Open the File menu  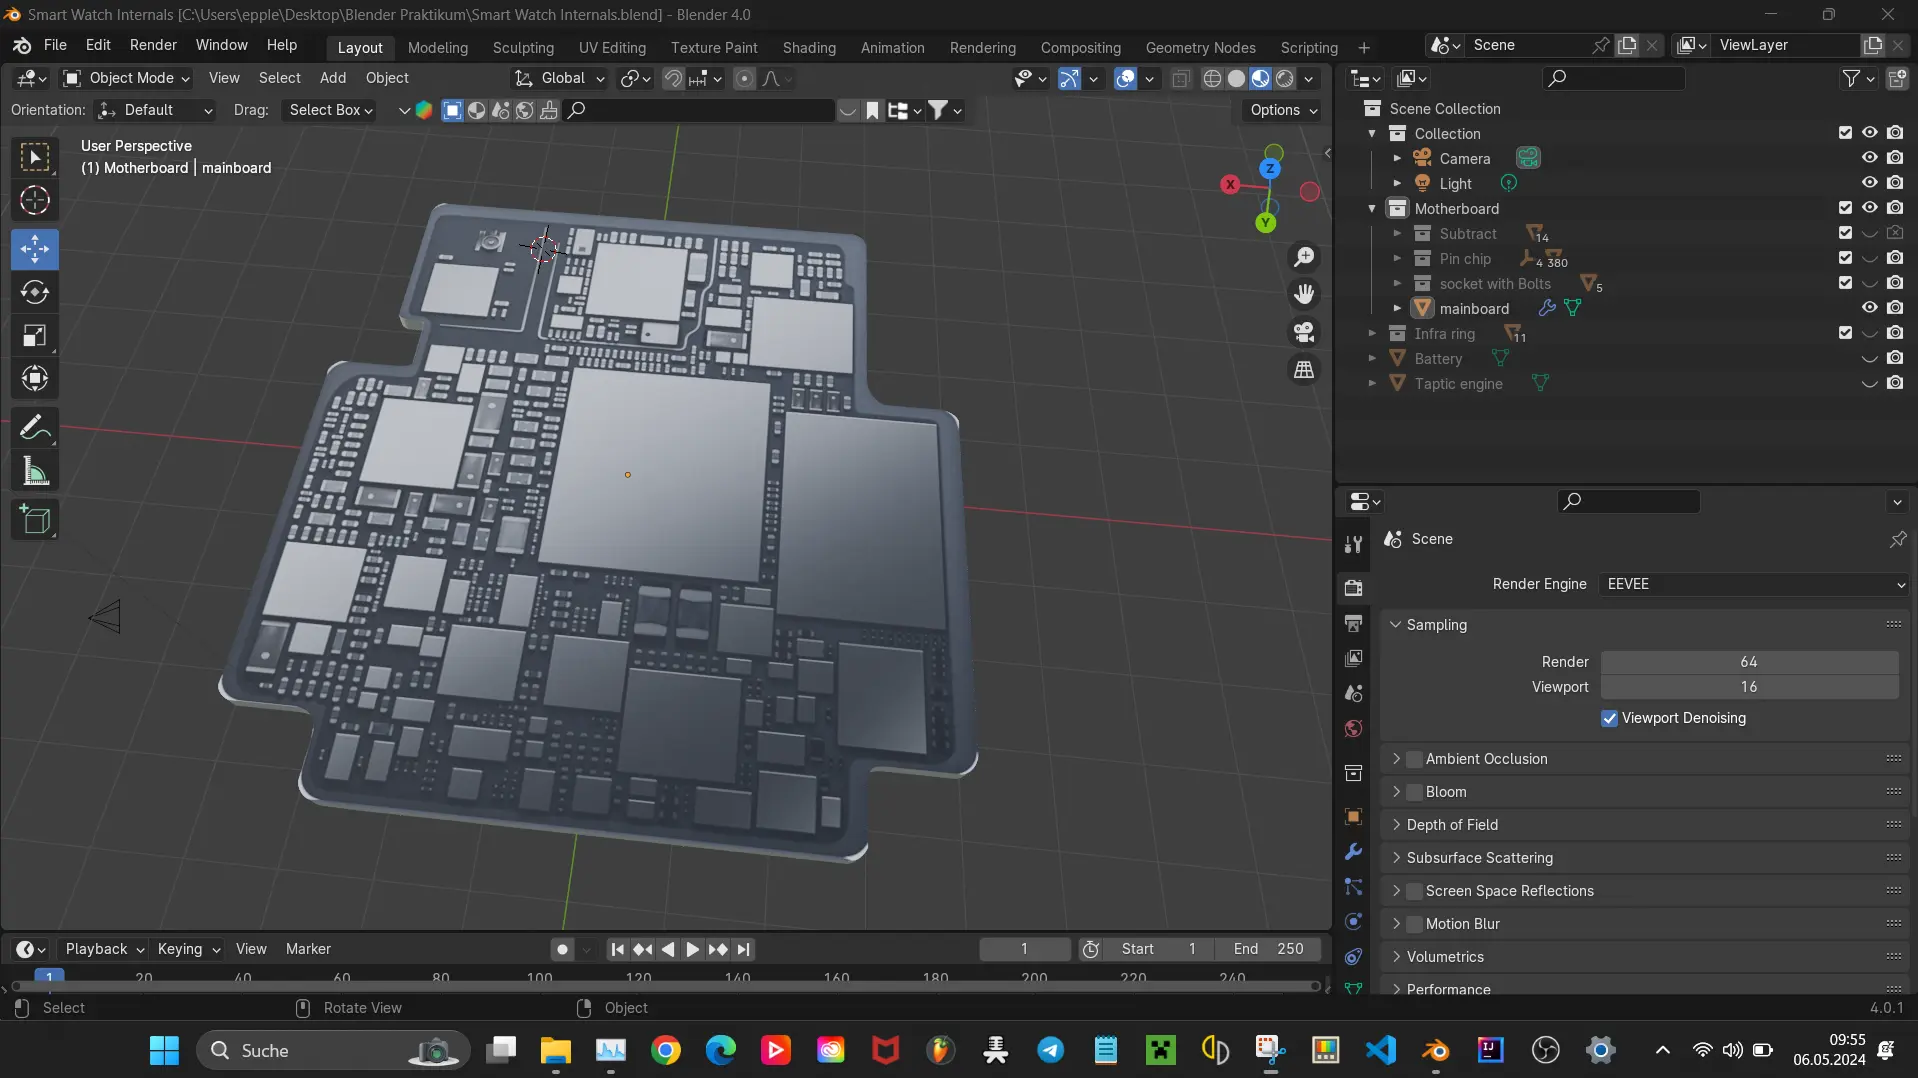(55, 46)
